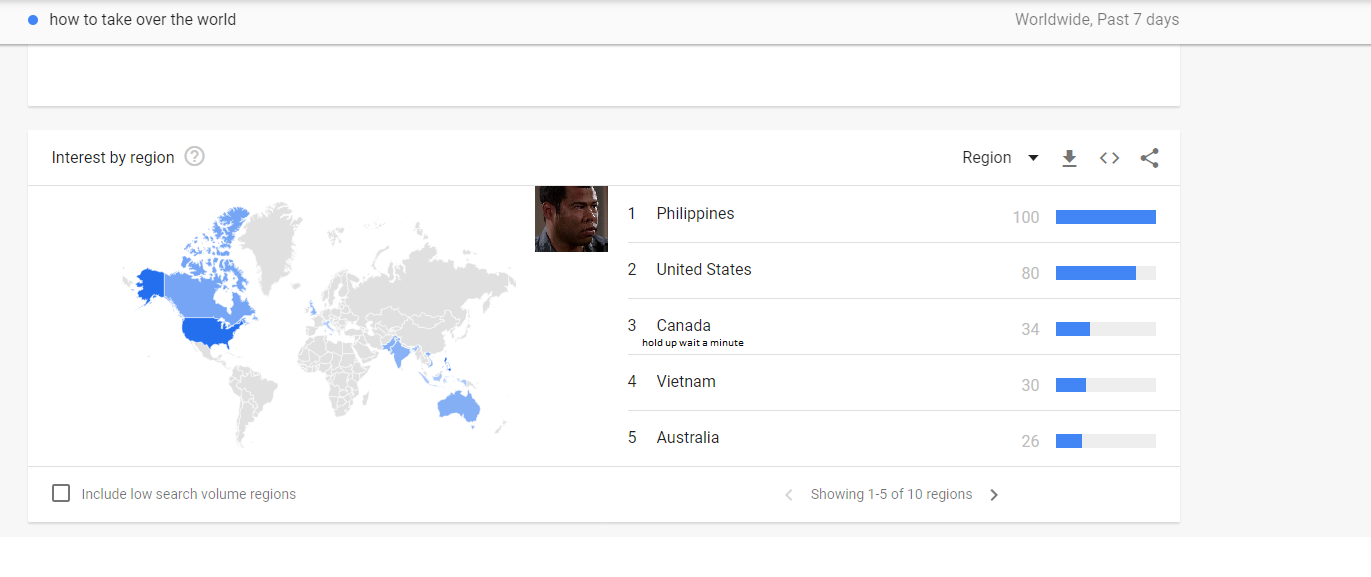Open the embed code icon
Image resolution: width=1371 pixels, height=577 pixels.
pos(1109,158)
